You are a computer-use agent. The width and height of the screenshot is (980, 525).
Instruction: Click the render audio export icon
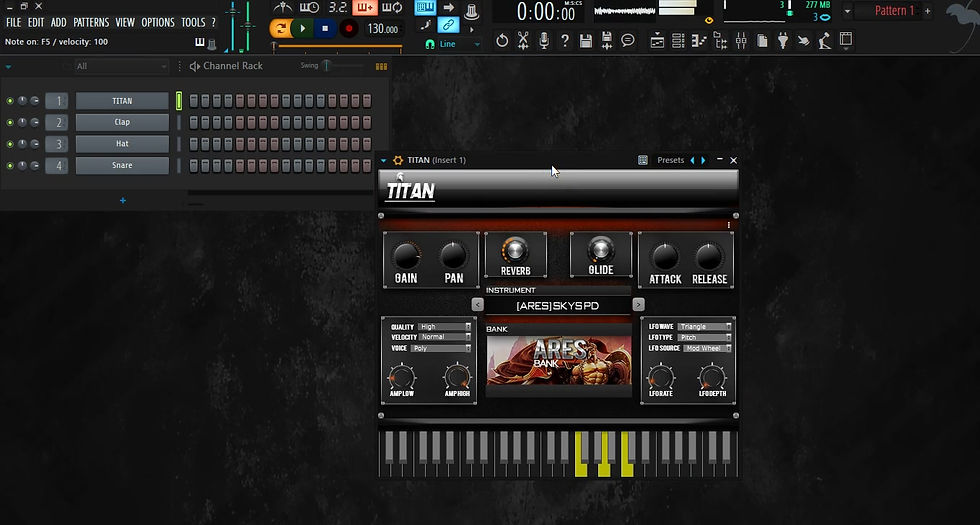pos(606,41)
